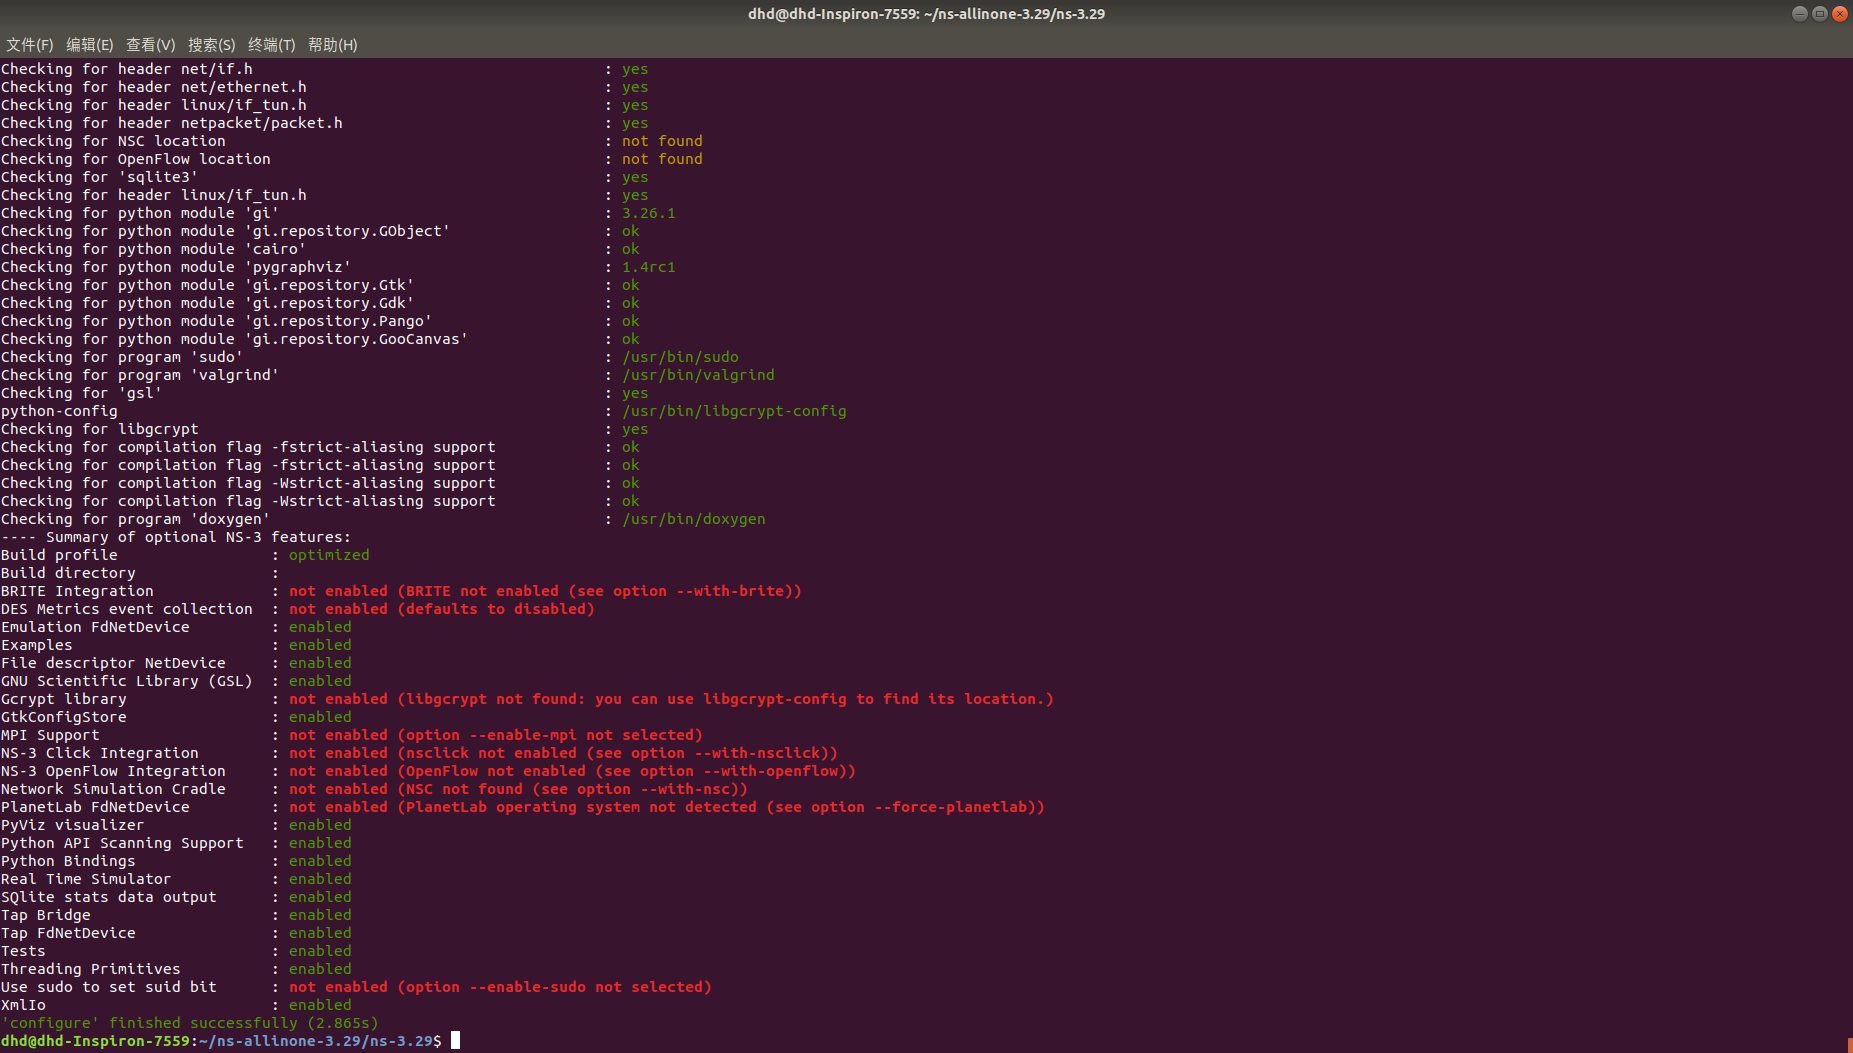Open the 终端(T) terminal menu

271,45
